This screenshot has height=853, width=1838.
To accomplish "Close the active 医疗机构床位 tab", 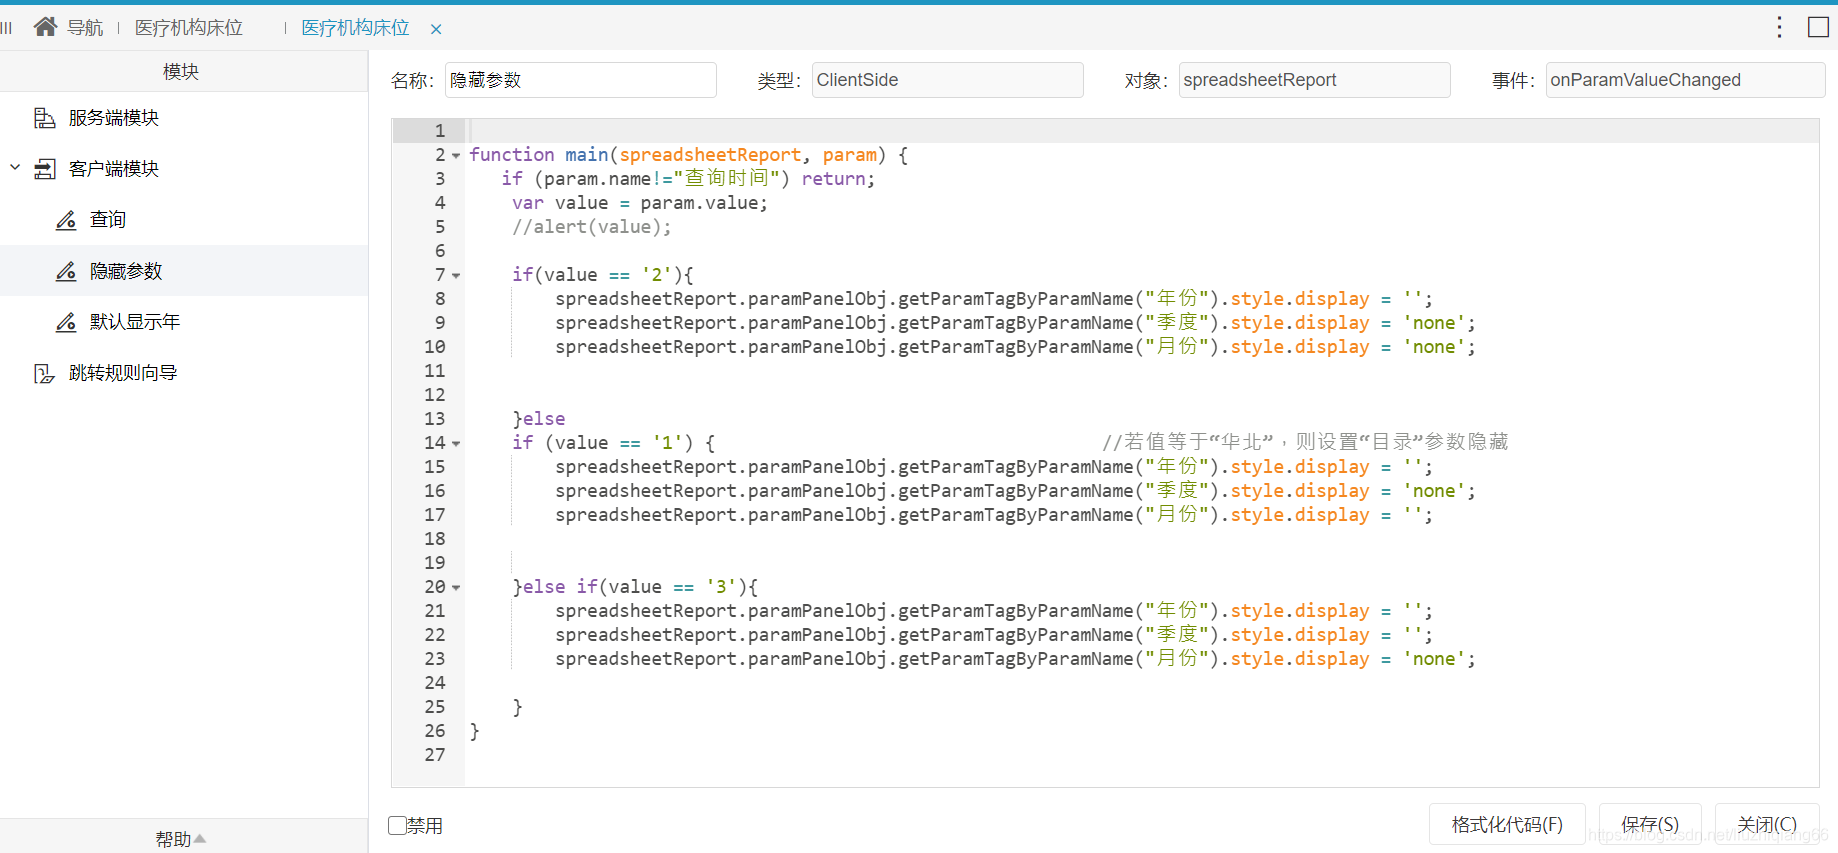I will click(436, 29).
